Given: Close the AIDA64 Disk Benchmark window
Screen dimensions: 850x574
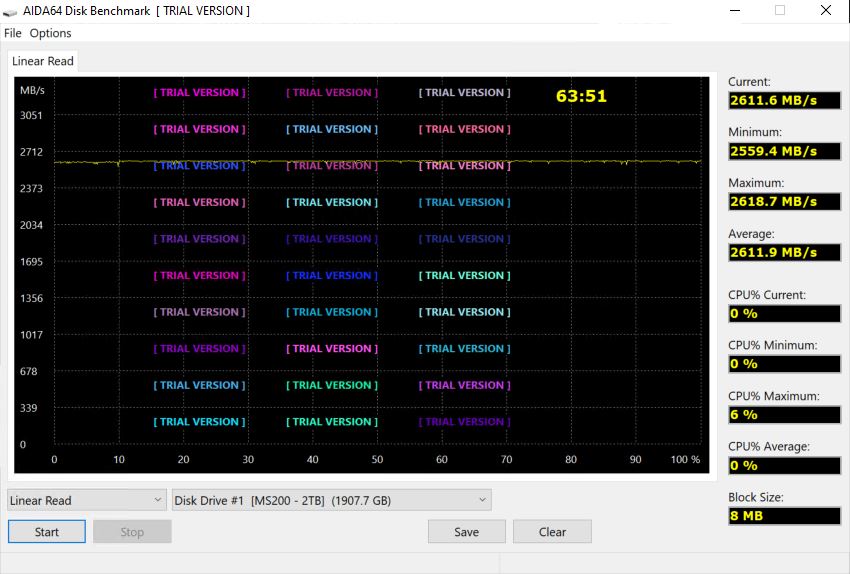Looking at the screenshot, I should pyautogui.click(x=826, y=10).
